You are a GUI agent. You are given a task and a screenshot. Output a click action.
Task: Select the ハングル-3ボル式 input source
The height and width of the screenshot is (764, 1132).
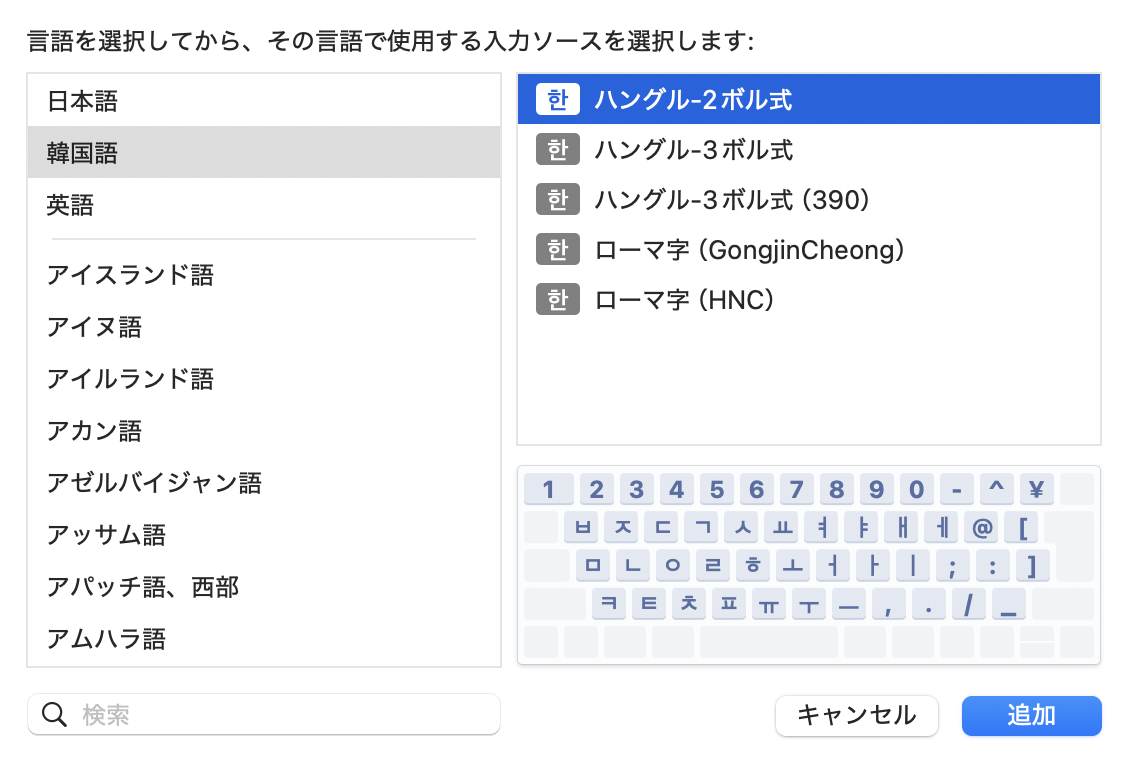pyautogui.click(x=693, y=150)
